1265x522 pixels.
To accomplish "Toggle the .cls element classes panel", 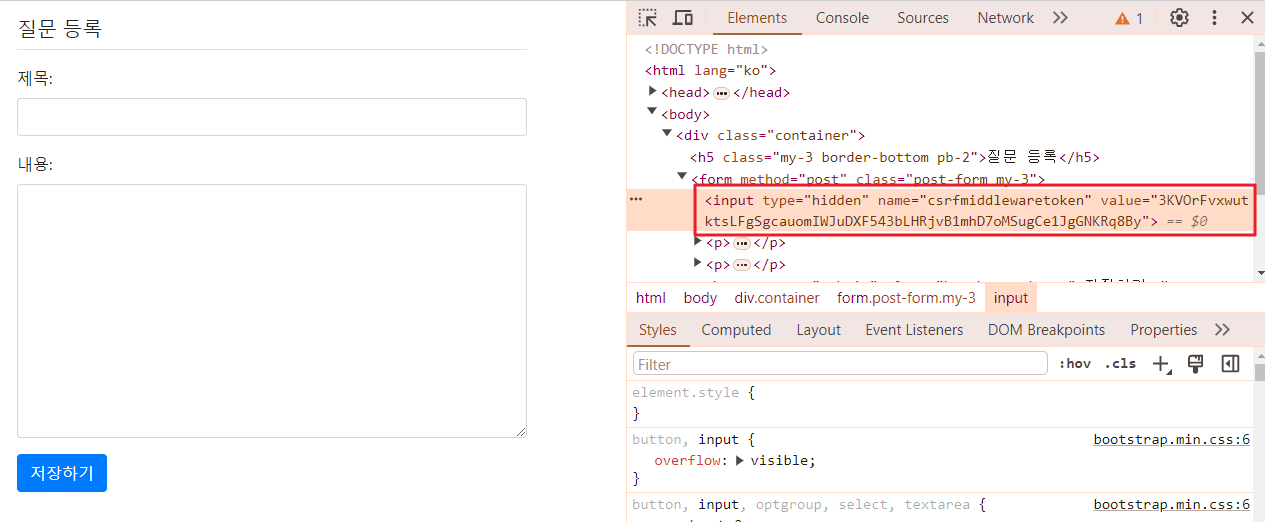I will coord(1120,364).
